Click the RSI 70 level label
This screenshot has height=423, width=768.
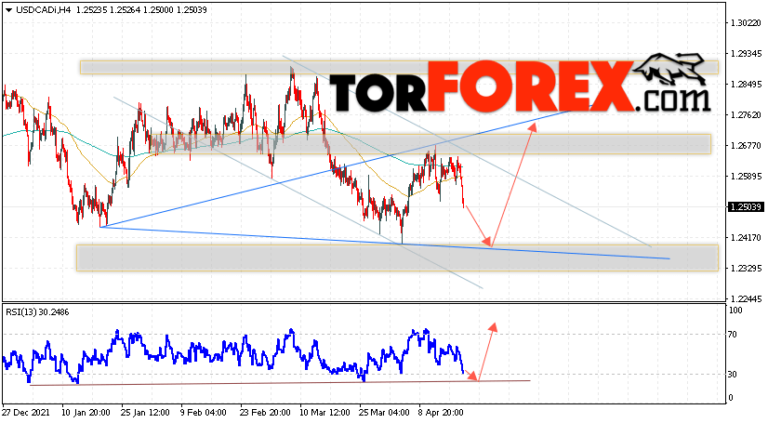pos(732,335)
